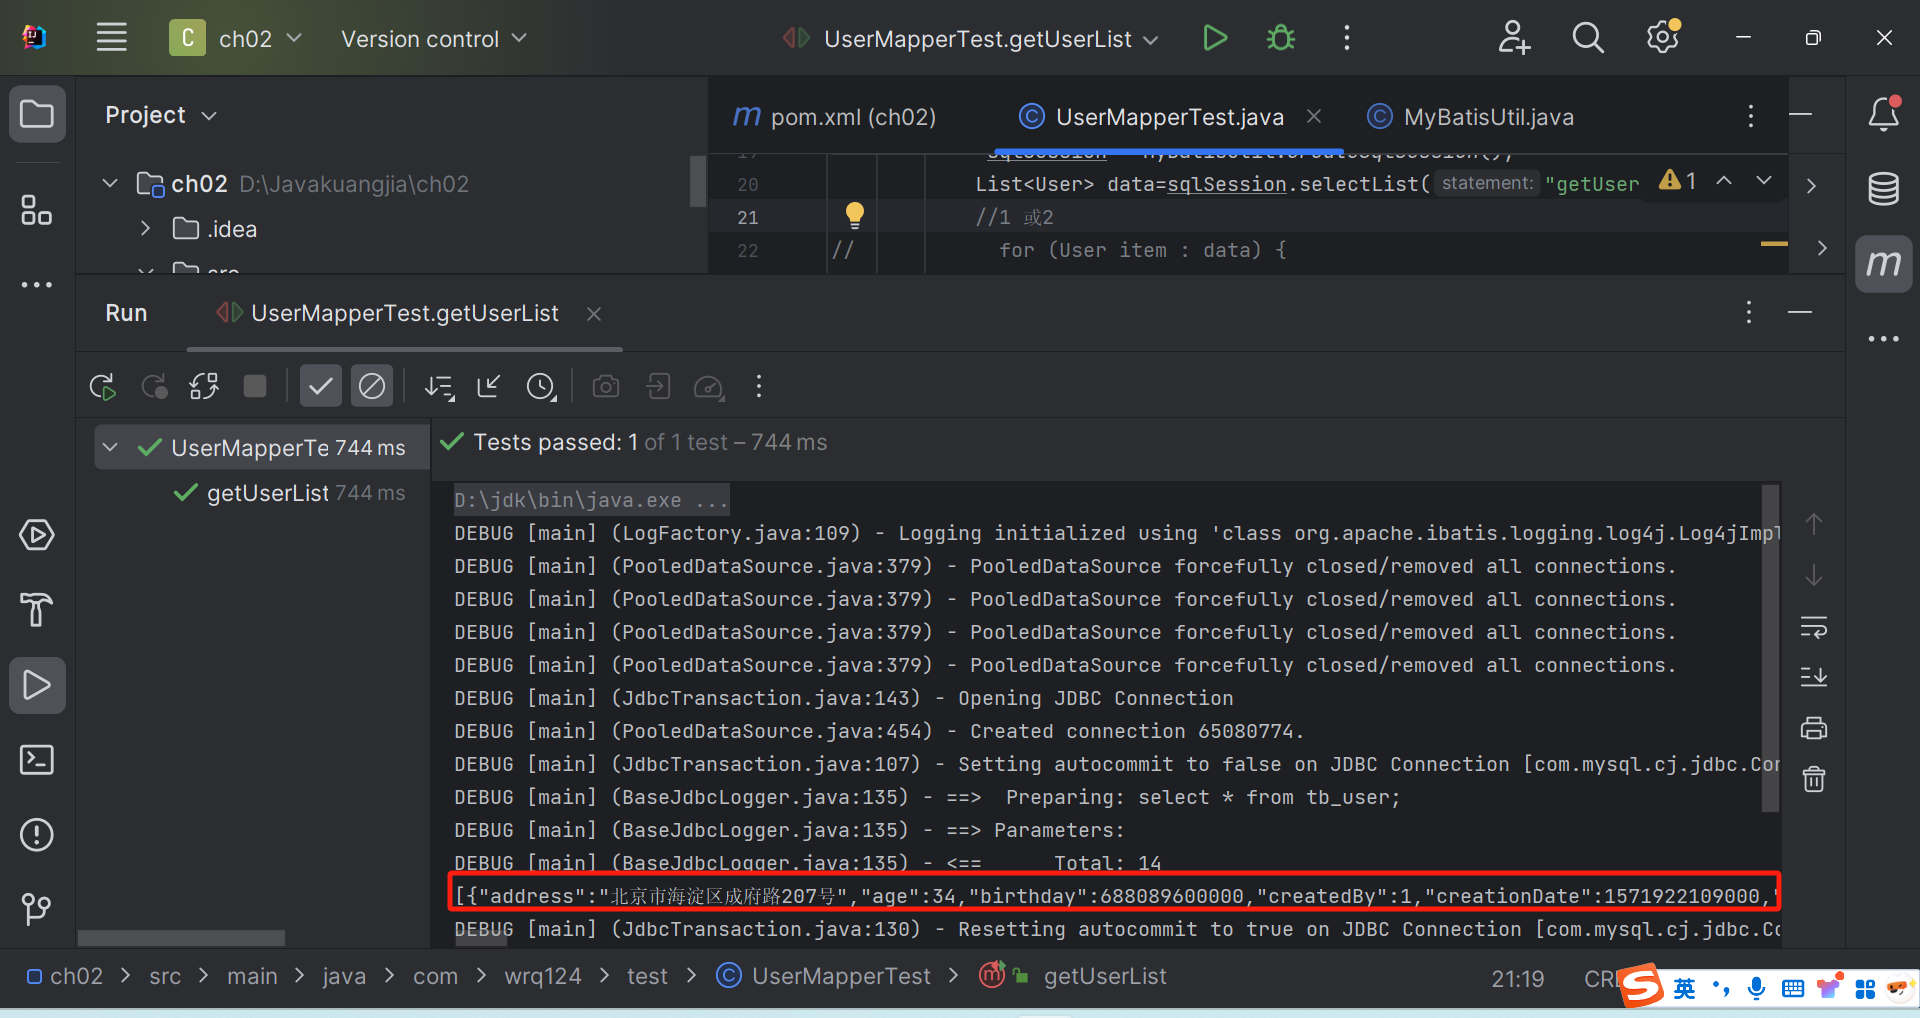Rerun failed tests icon
The image size is (1920, 1018).
(154, 386)
